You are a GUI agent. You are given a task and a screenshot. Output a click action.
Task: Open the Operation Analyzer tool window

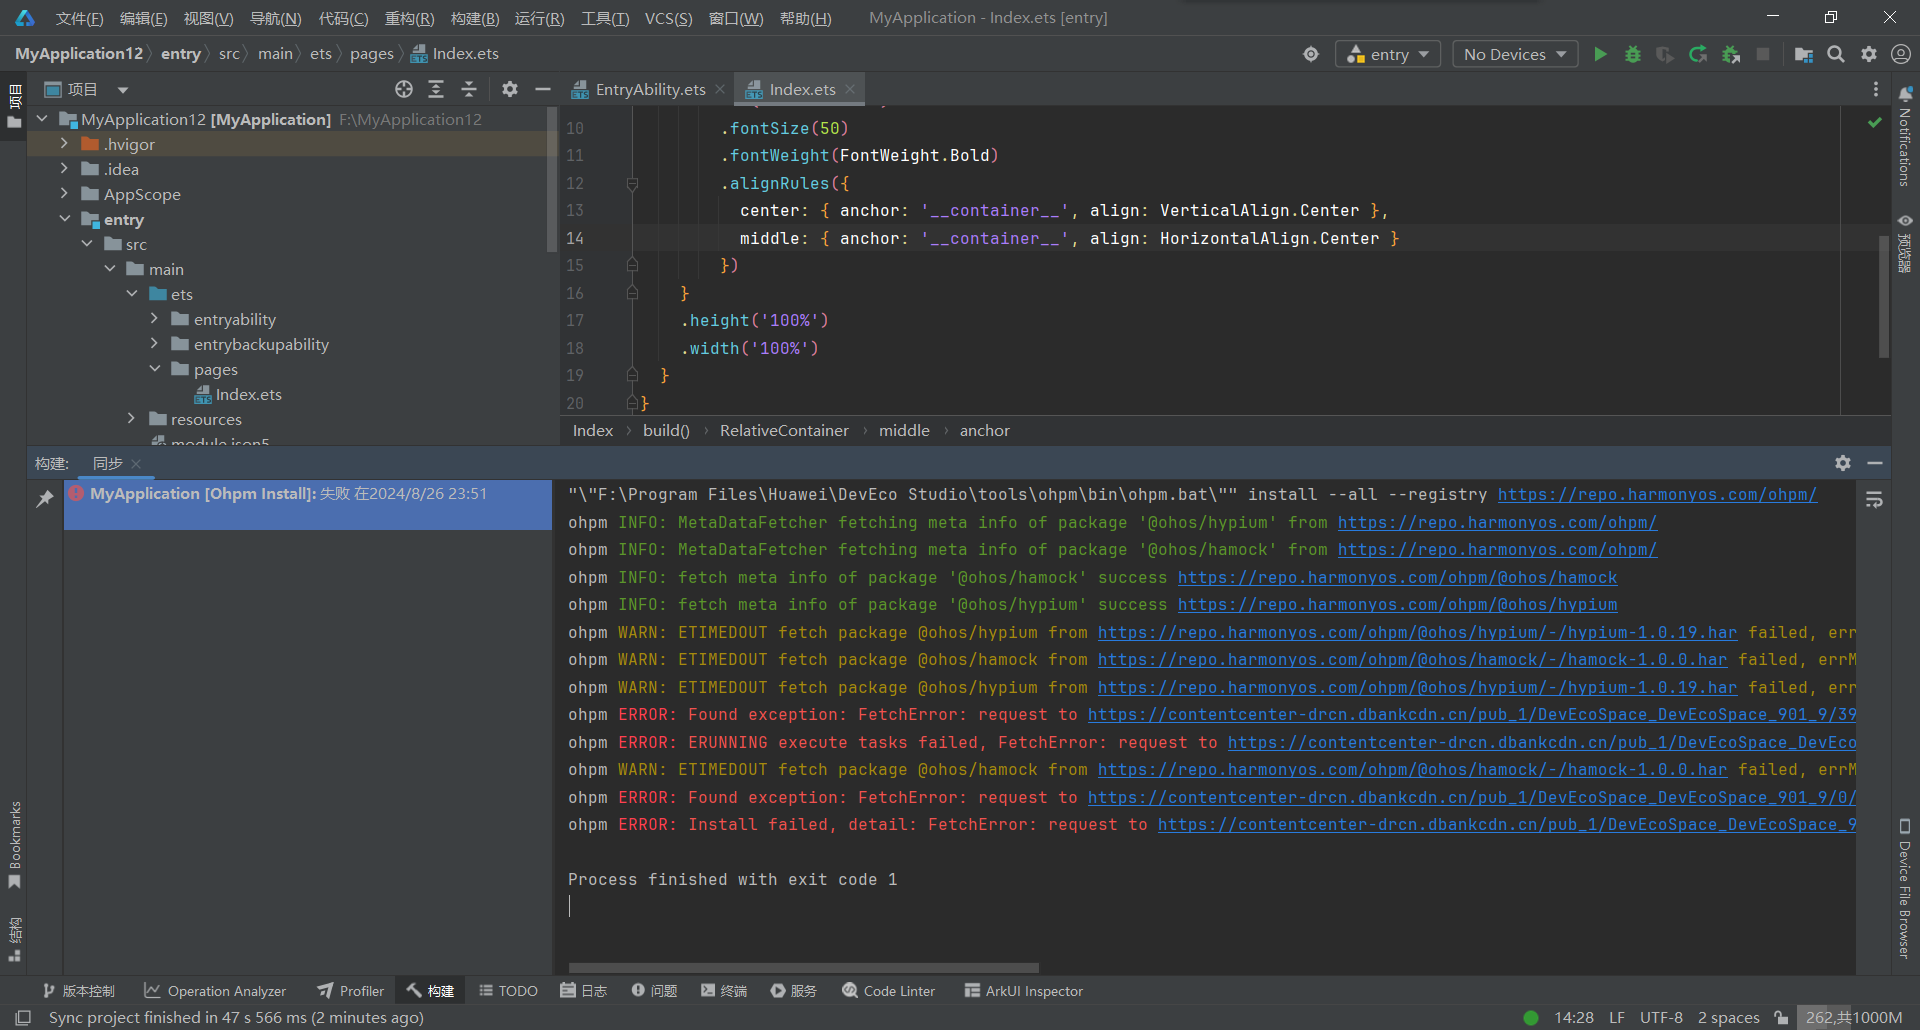click(x=215, y=991)
